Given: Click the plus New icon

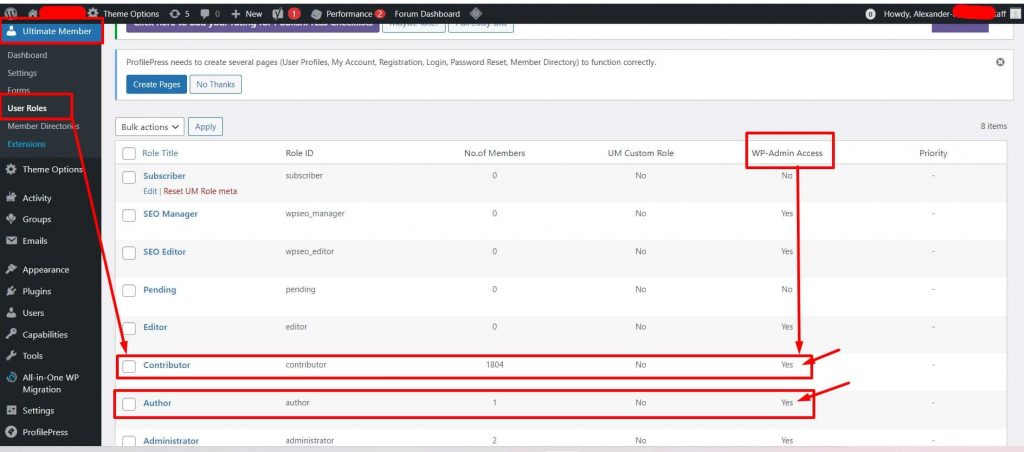Looking at the screenshot, I should pos(236,14).
